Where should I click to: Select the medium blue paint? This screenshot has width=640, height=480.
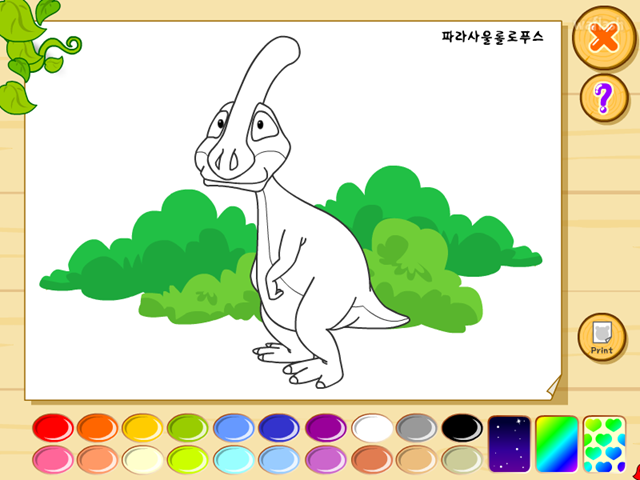click(234, 428)
